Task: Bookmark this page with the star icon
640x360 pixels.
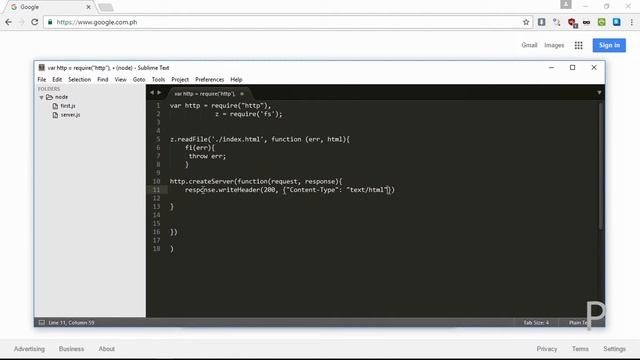Action: [x=526, y=22]
